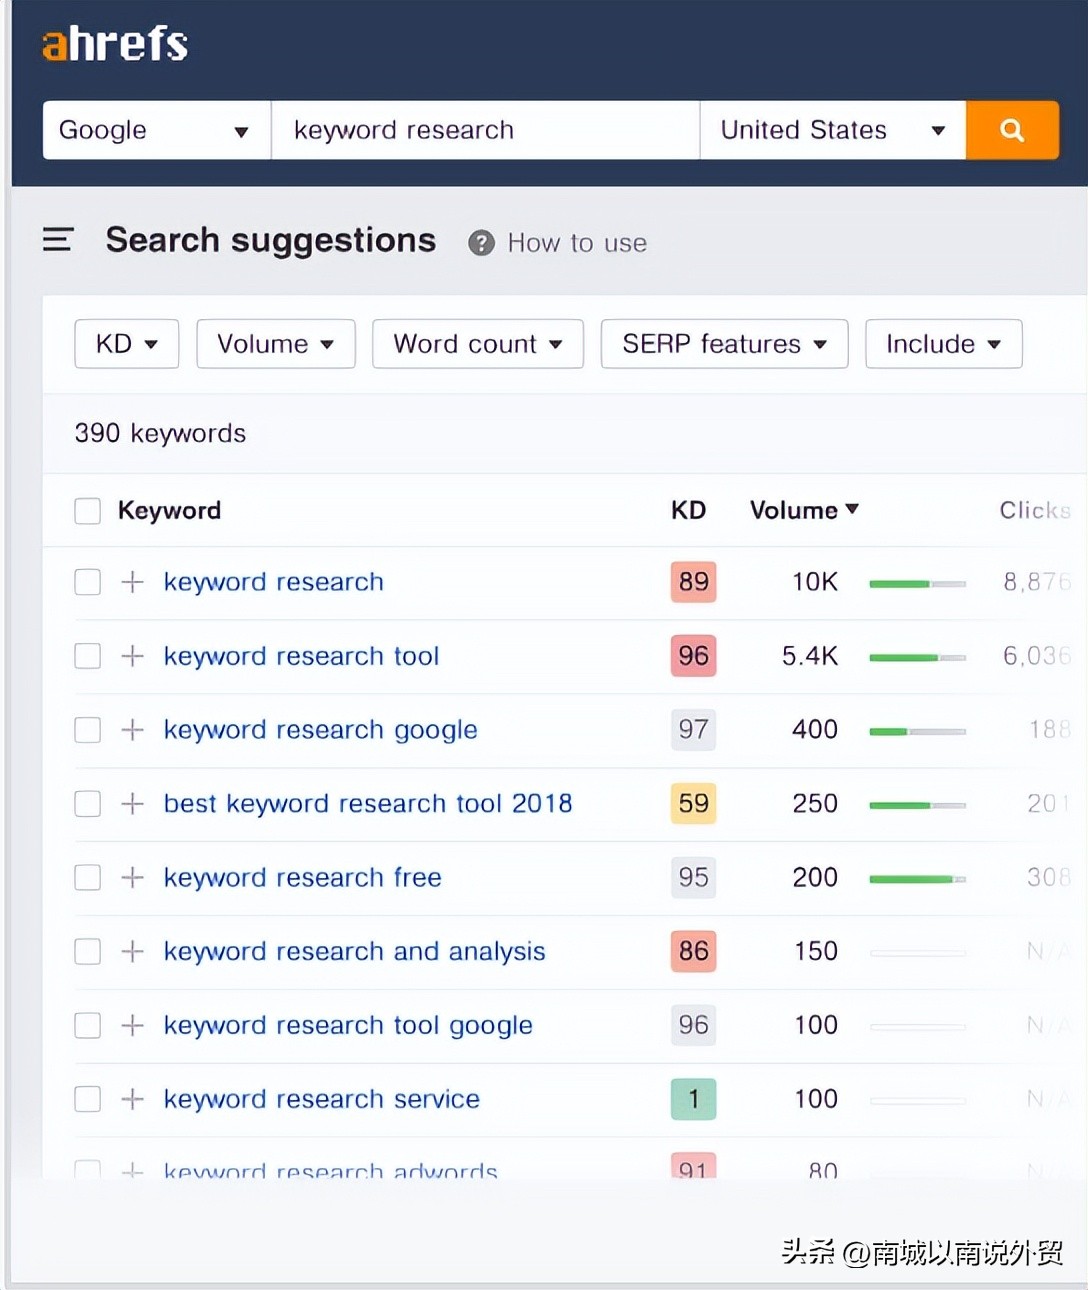Toggle the select-all checkbox in Keyword header
Image resolution: width=1088 pixels, height=1290 pixels.
[x=88, y=511]
